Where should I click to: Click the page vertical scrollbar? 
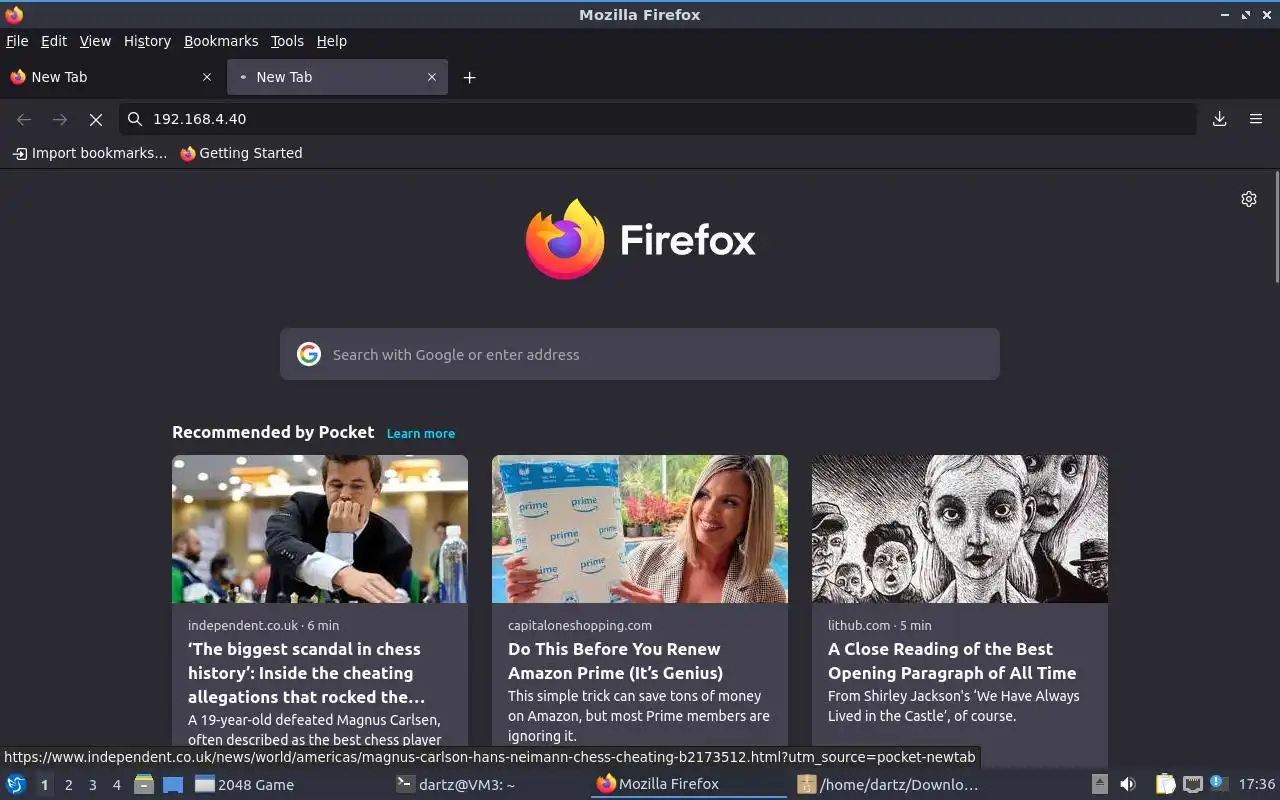pos(1276,228)
